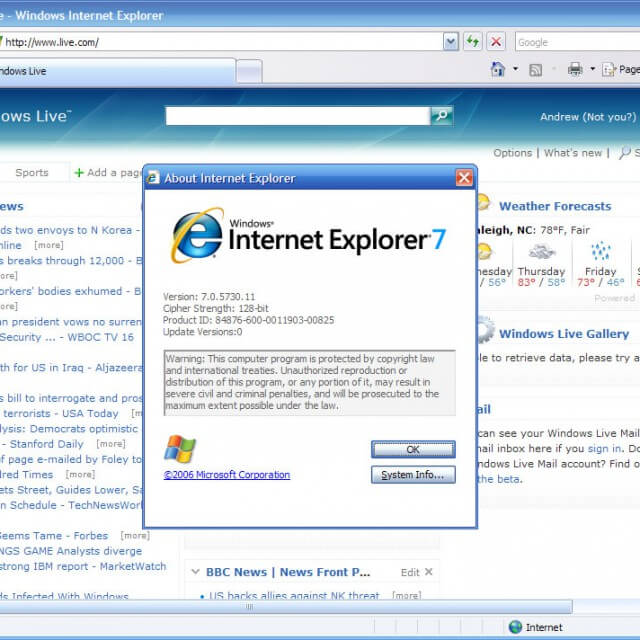Click the Google search box in toolbar

(x=578, y=42)
